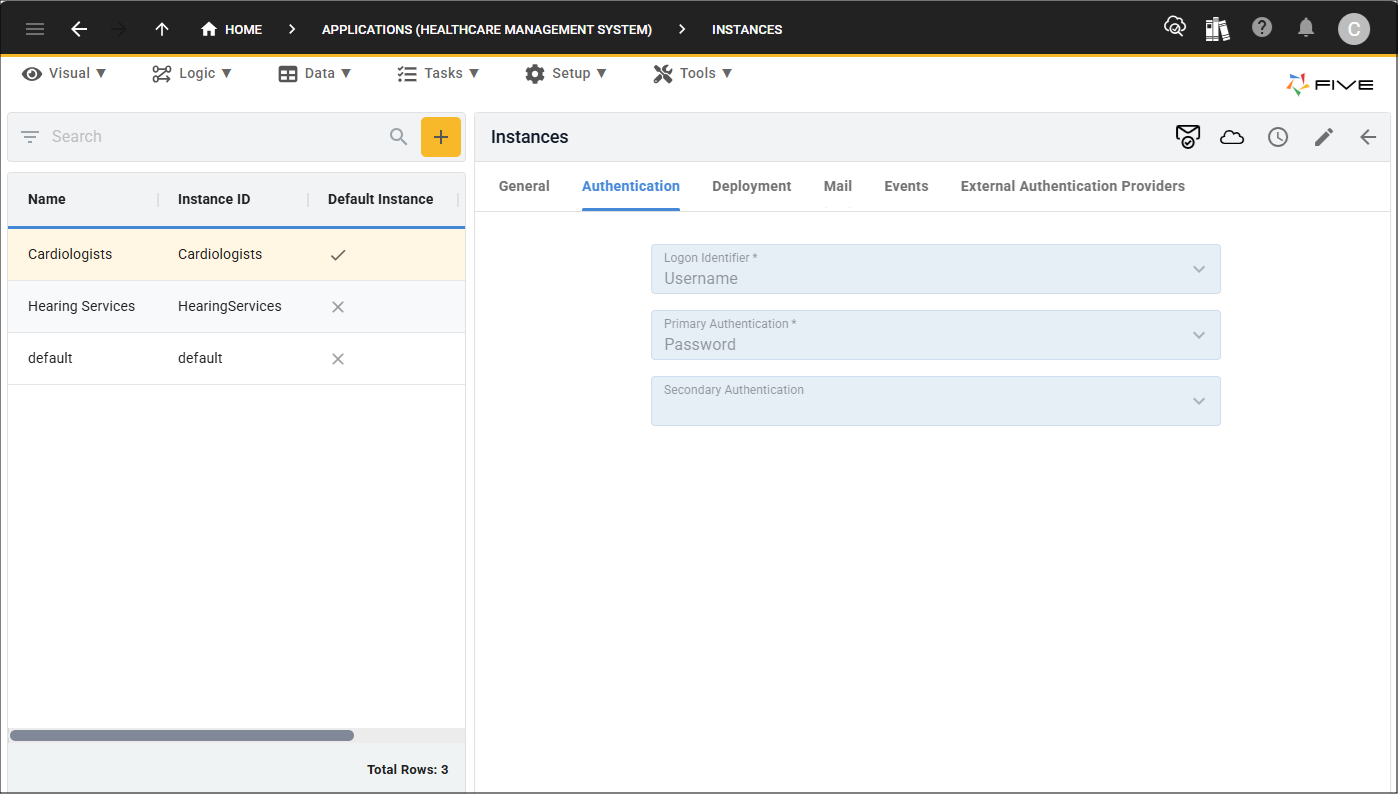The height and width of the screenshot is (794, 1398).
Task: Open the Help question mark icon
Action: [1261, 28]
